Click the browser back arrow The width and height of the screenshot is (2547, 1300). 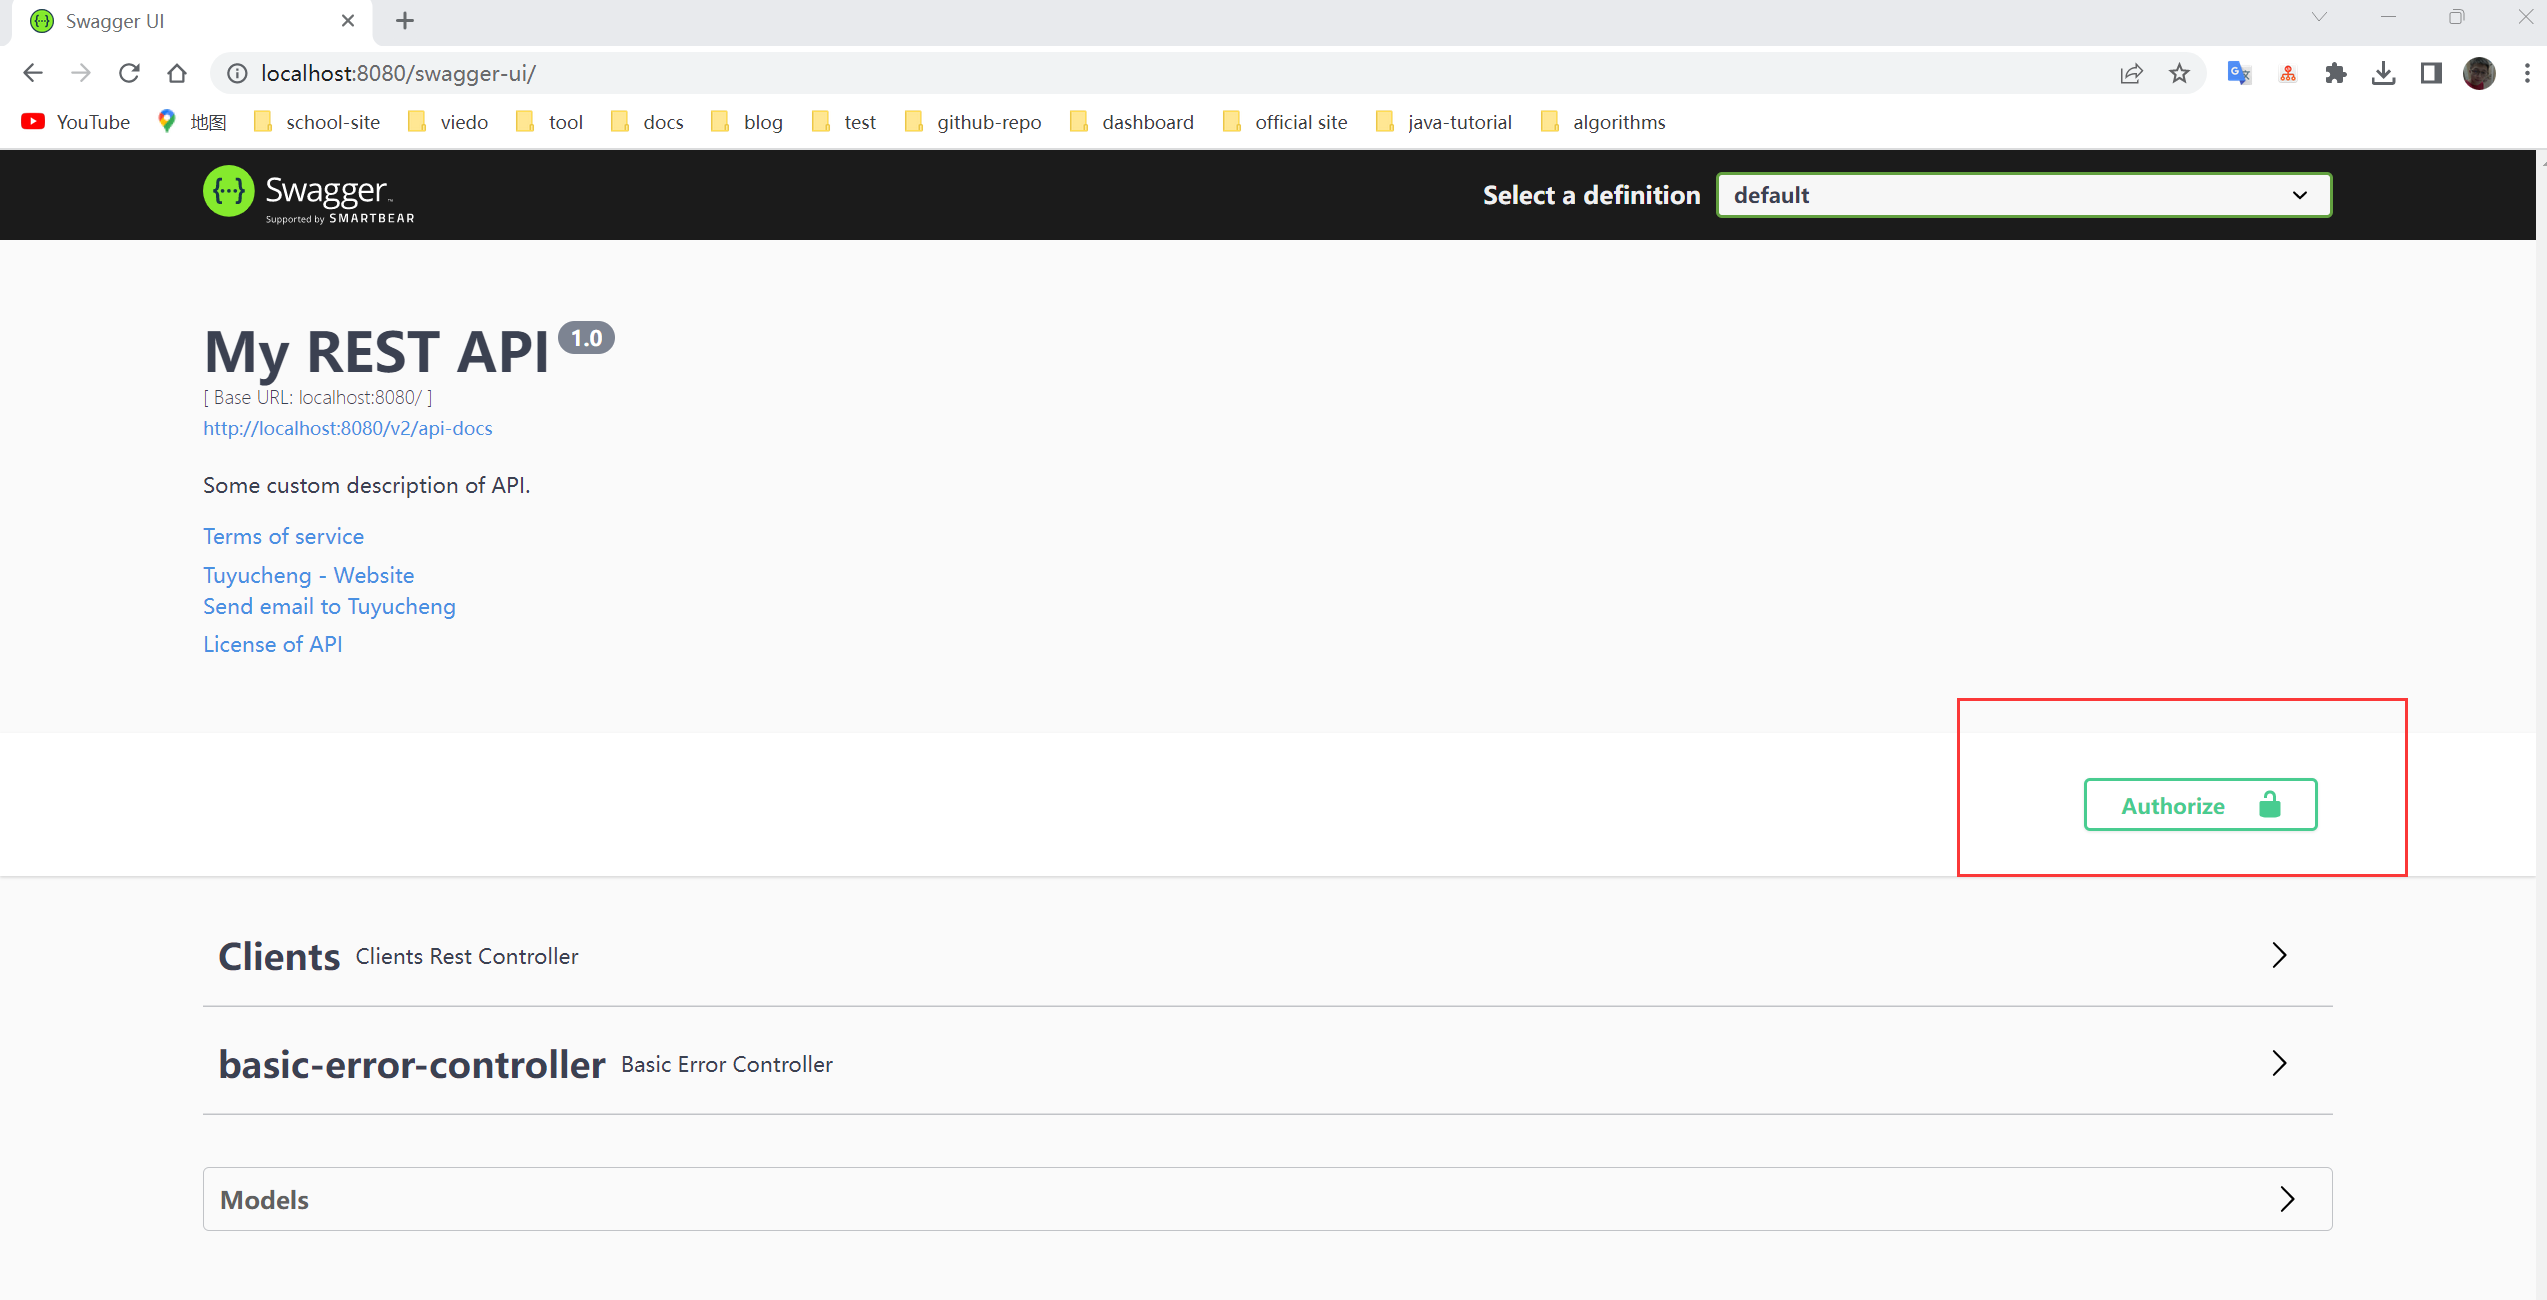click(33, 73)
